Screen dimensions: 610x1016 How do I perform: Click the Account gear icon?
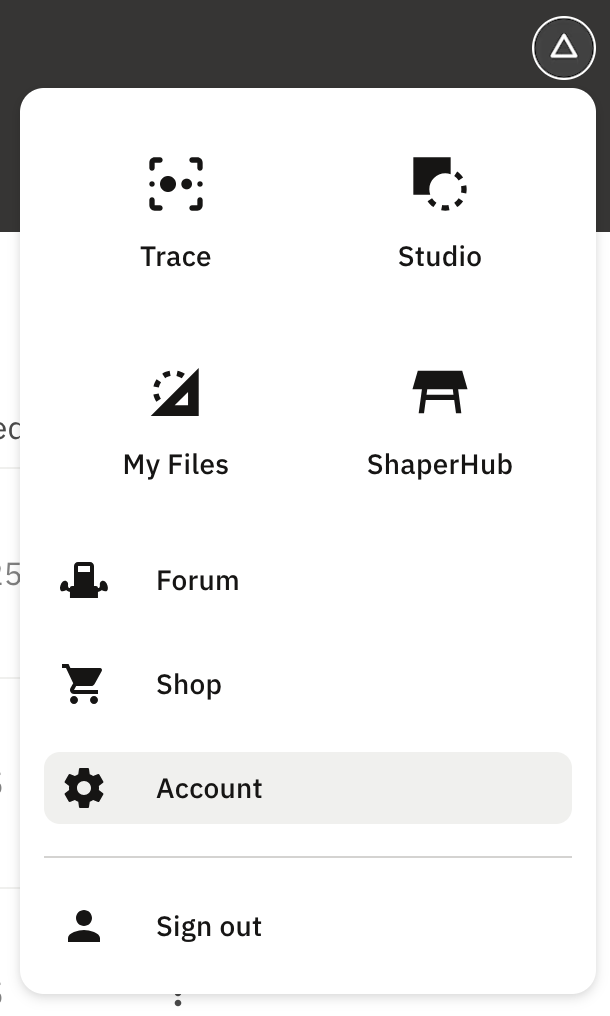click(84, 788)
